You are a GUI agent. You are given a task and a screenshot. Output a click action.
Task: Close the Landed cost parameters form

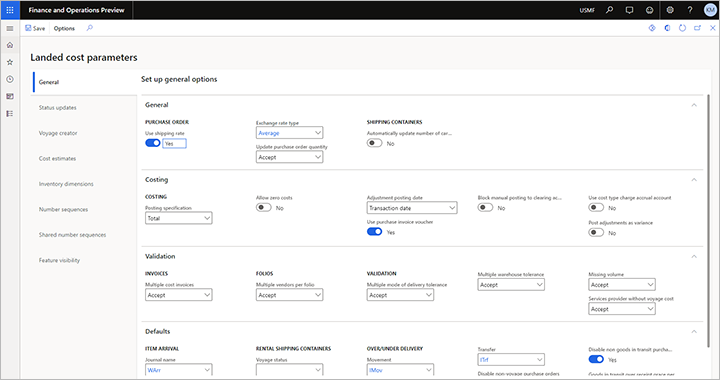pos(713,28)
